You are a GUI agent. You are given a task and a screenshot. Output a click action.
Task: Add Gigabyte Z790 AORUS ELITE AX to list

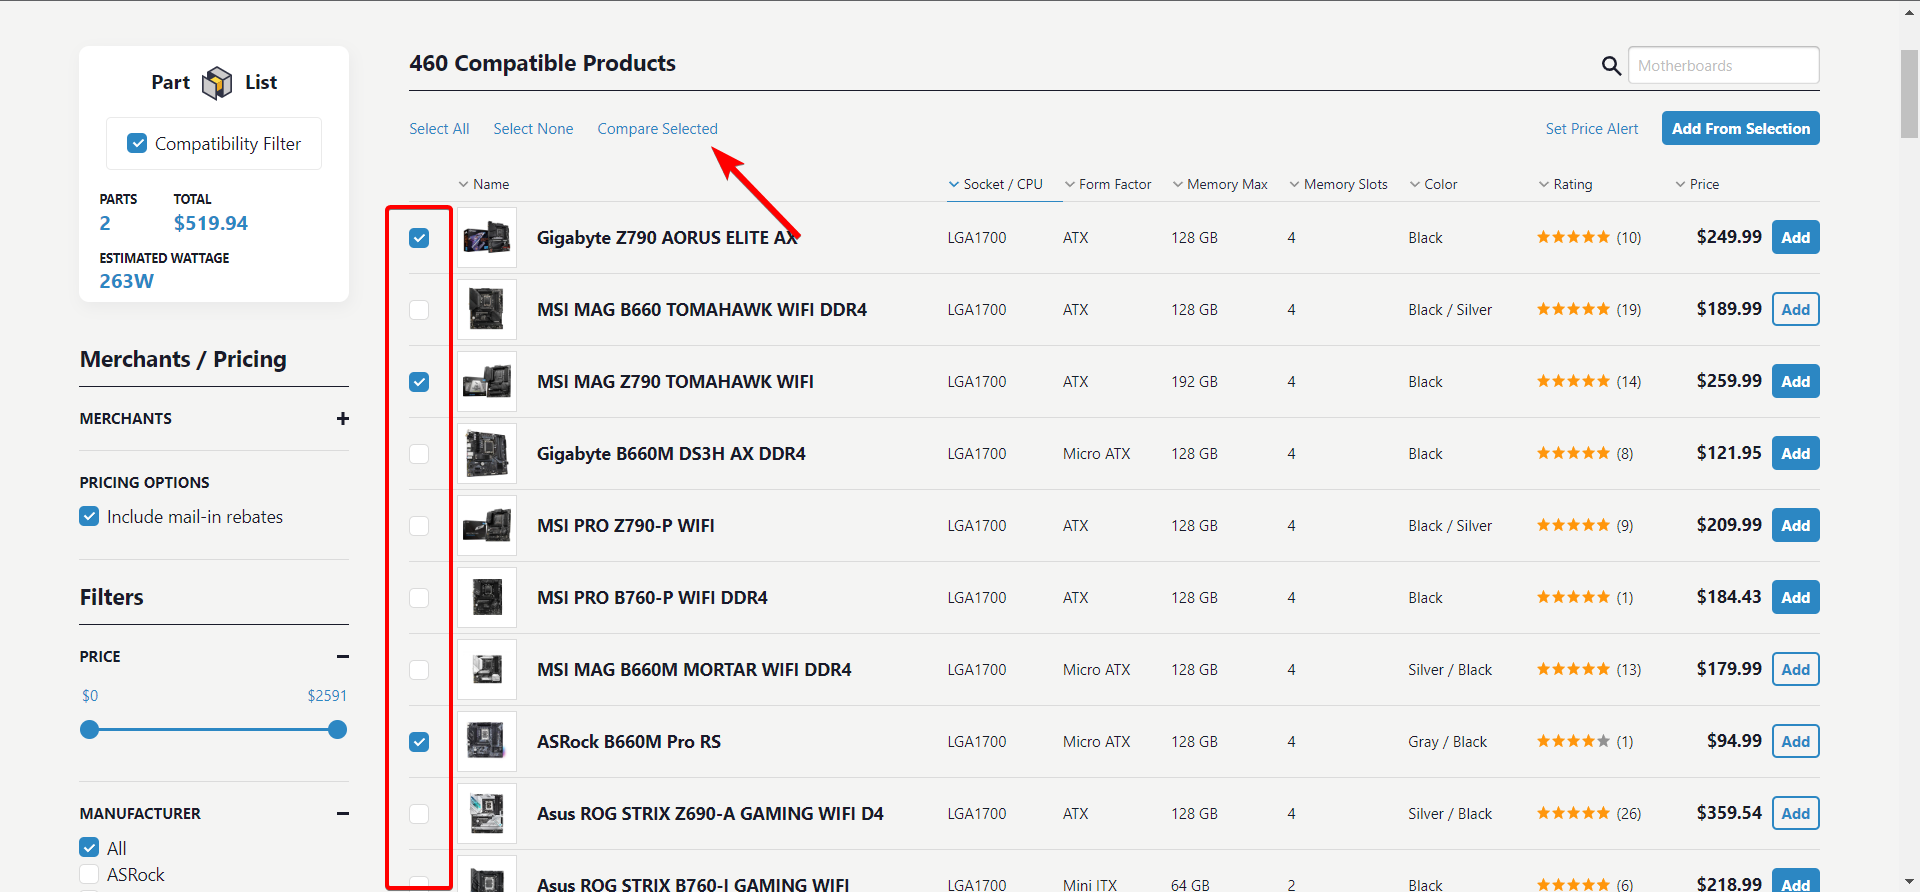point(1796,238)
